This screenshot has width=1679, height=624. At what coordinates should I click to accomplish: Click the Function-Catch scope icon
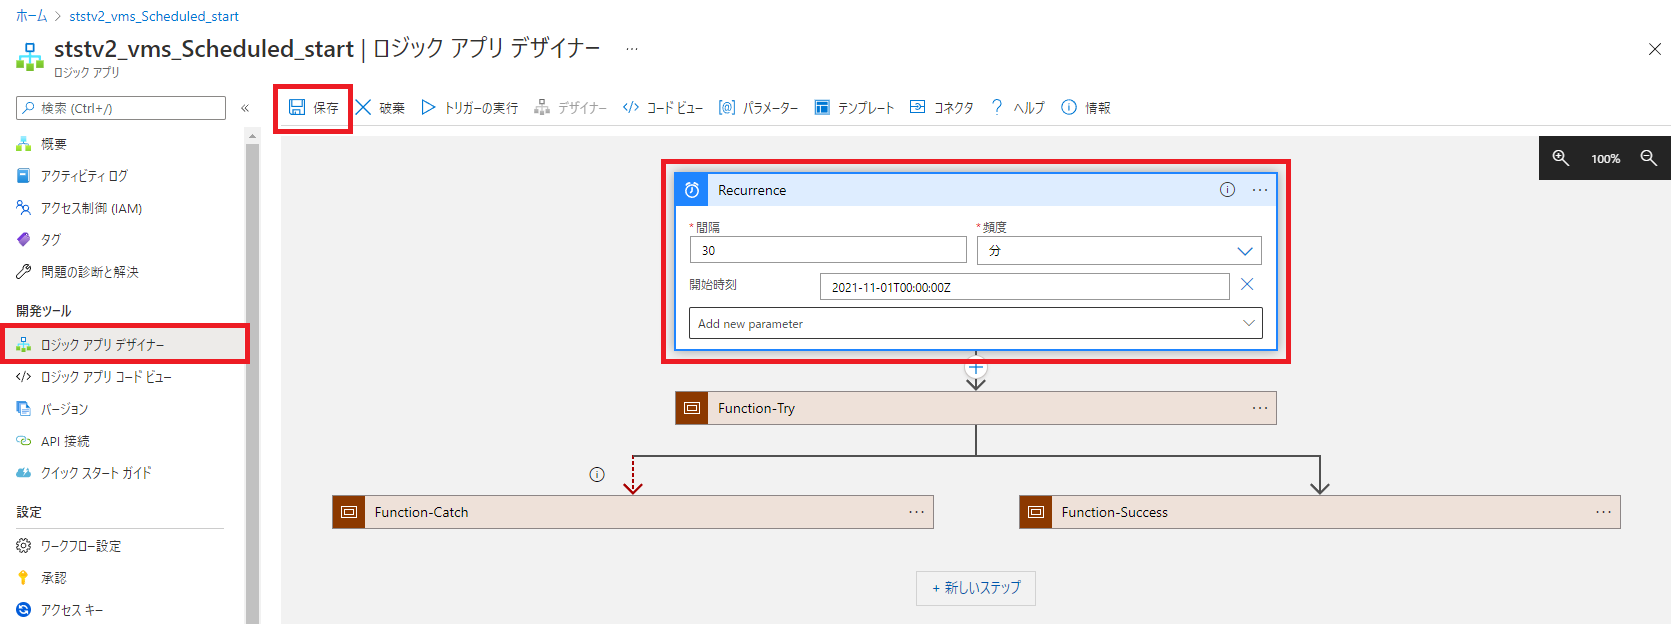[349, 512]
